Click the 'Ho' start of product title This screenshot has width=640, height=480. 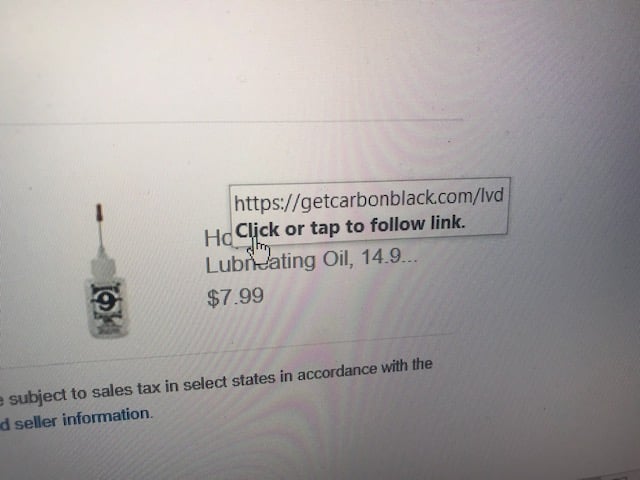point(217,238)
